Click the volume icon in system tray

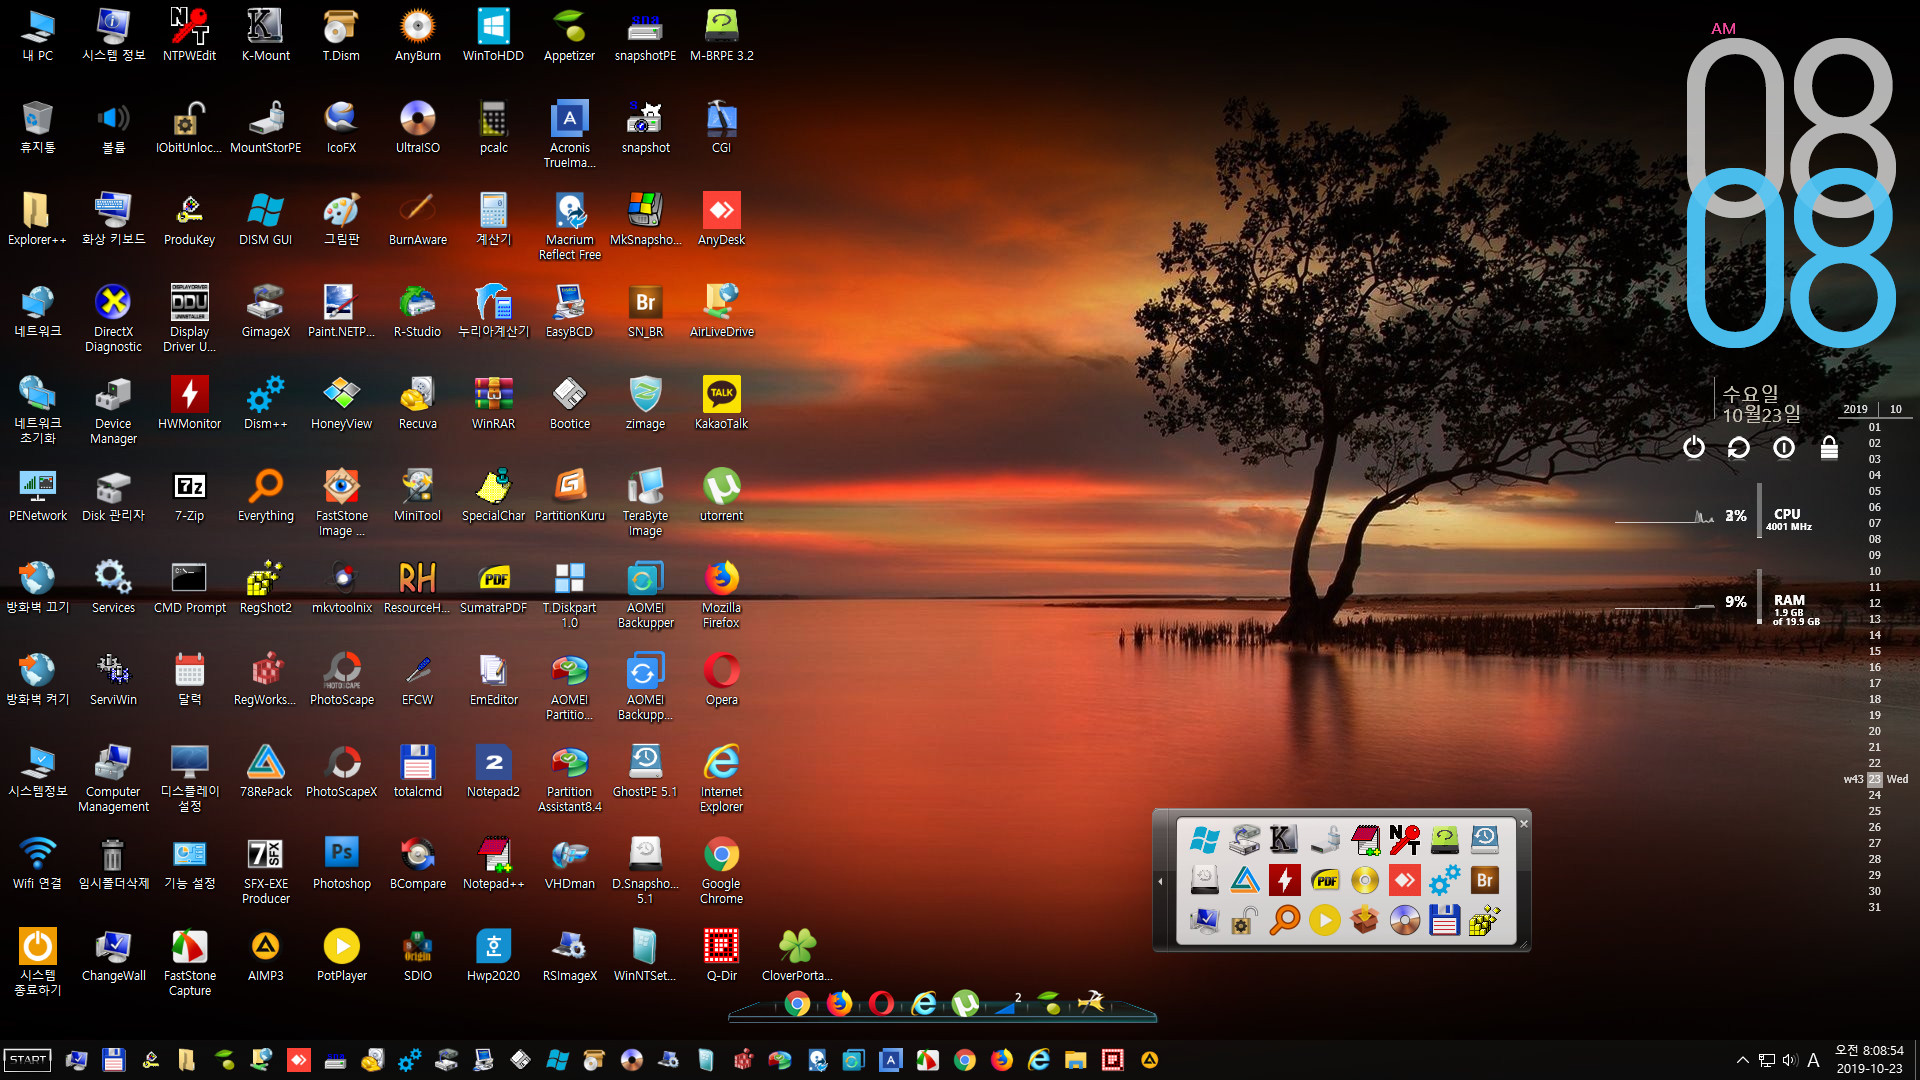pyautogui.click(x=1789, y=1060)
